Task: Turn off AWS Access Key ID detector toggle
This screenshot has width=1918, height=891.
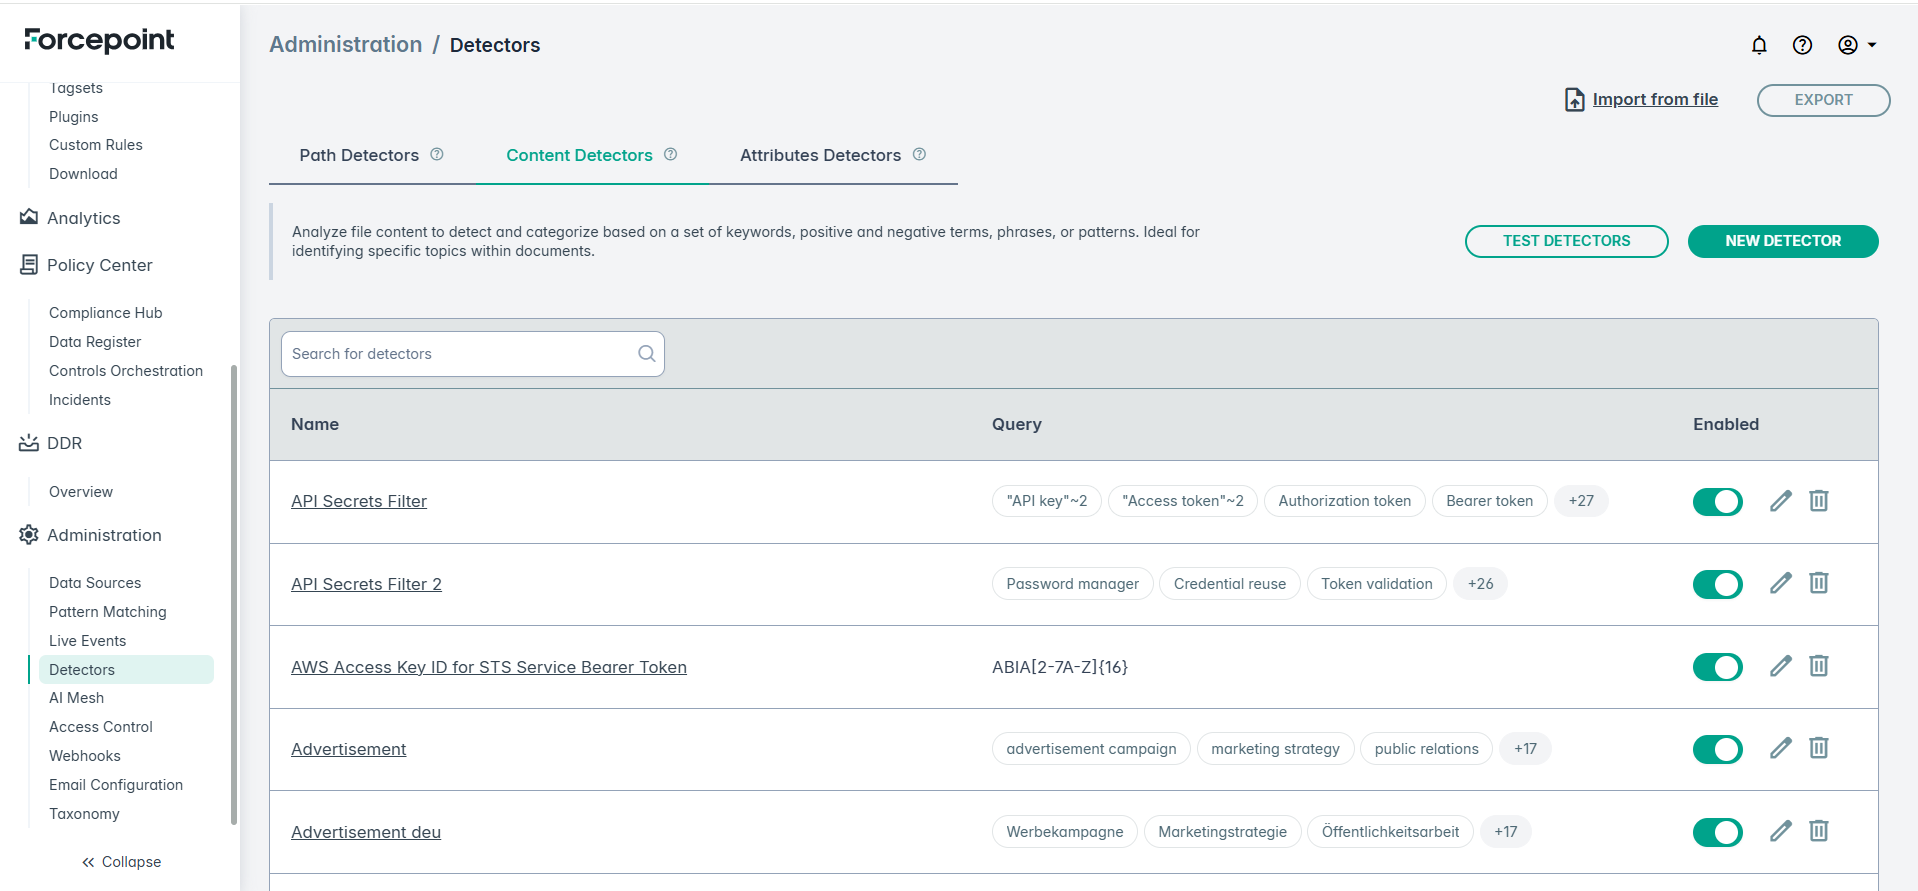Action: pos(1717,667)
